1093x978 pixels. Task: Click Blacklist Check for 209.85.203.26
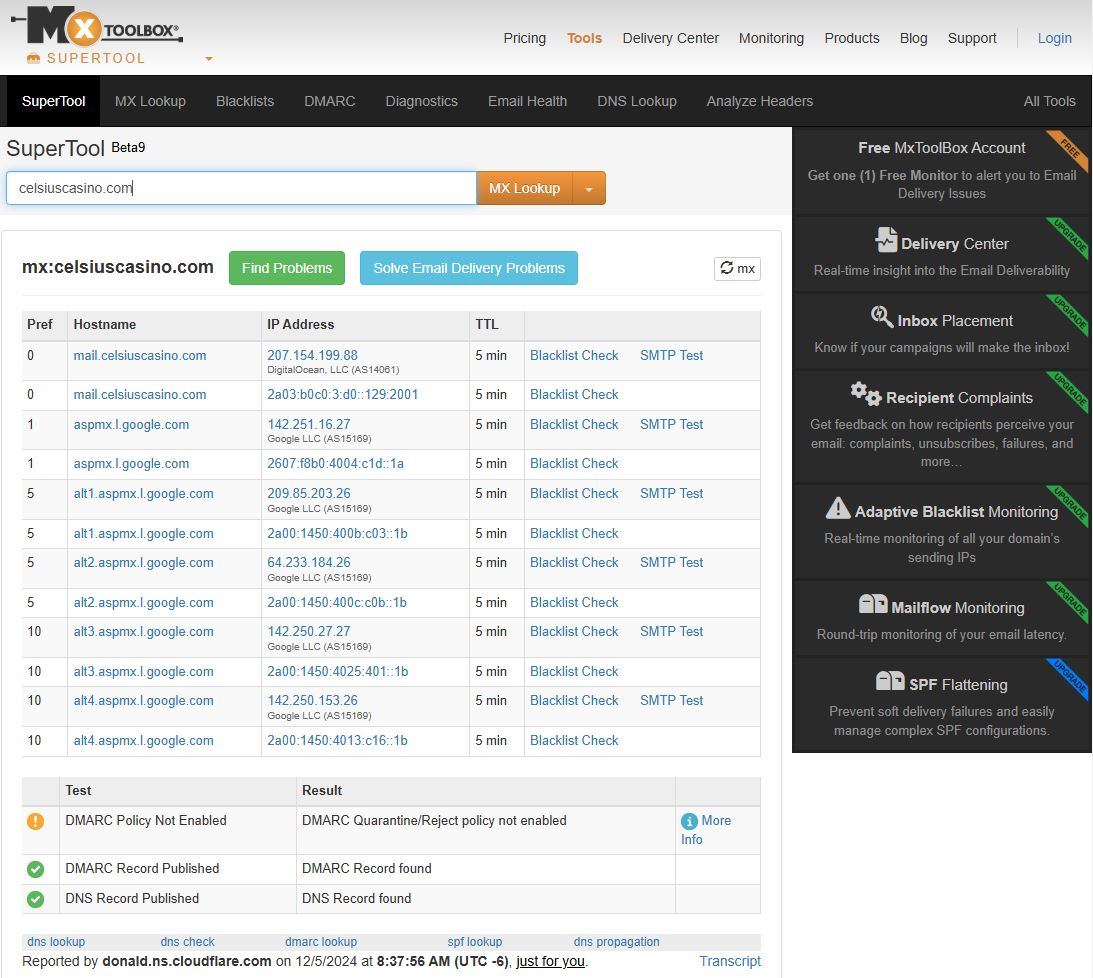pyautogui.click(x=574, y=494)
